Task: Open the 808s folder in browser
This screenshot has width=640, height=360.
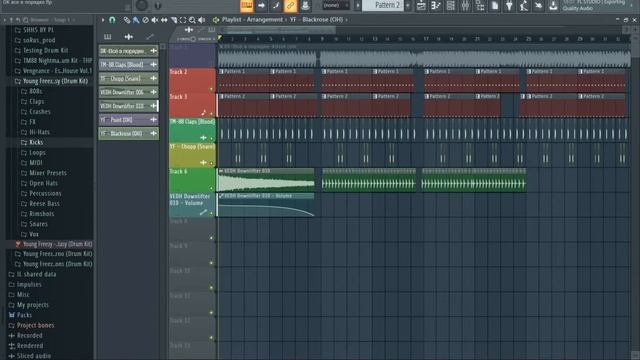Action: [x=36, y=91]
